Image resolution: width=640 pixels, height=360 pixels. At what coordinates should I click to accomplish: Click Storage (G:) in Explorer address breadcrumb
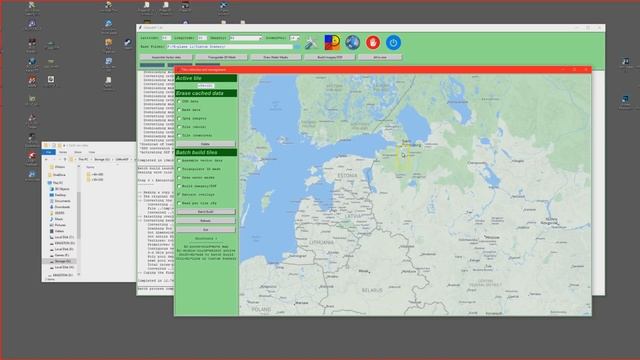click(x=102, y=159)
